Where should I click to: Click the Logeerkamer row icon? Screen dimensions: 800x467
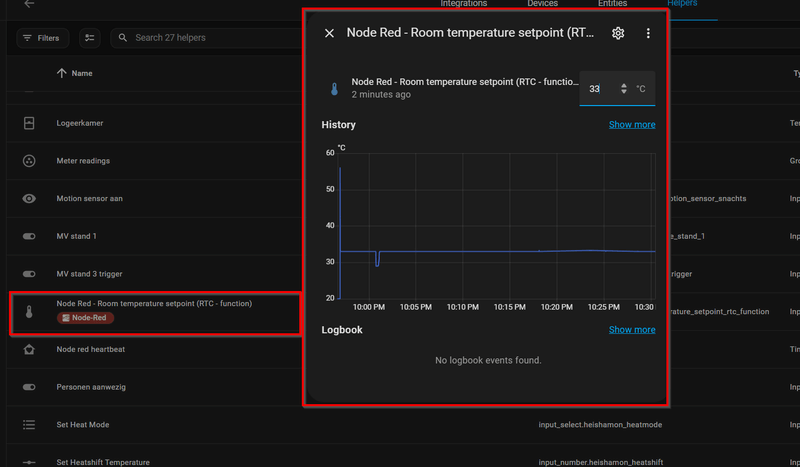29,123
